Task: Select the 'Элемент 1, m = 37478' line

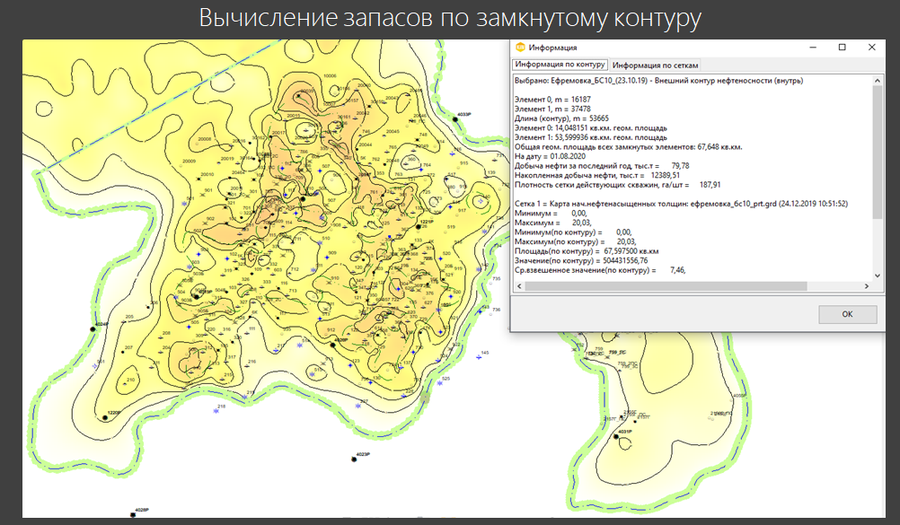Action: 553,109
